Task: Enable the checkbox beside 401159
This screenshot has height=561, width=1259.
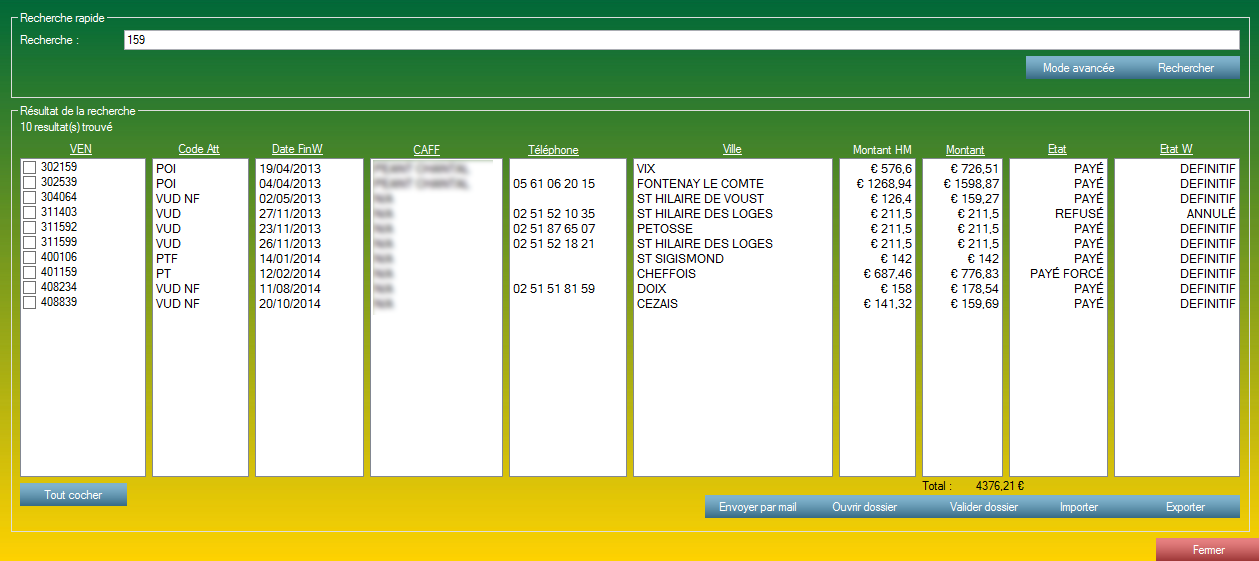Action: click(x=30, y=273)
